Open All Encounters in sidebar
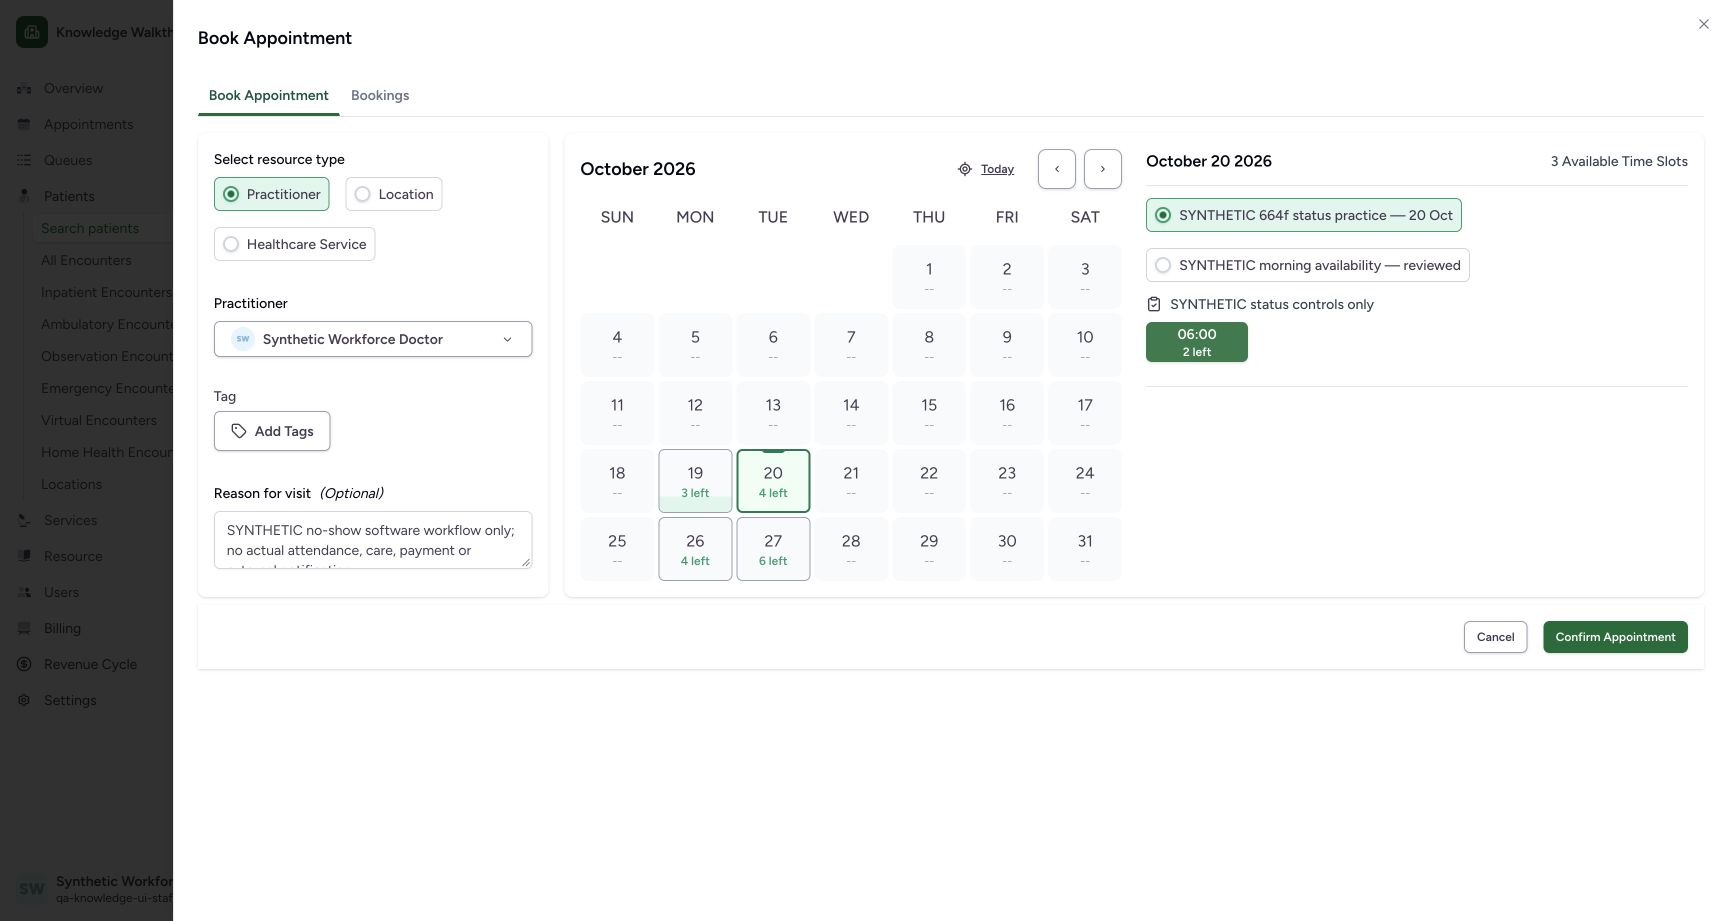 pyautogui.click(x=86, y=260)
